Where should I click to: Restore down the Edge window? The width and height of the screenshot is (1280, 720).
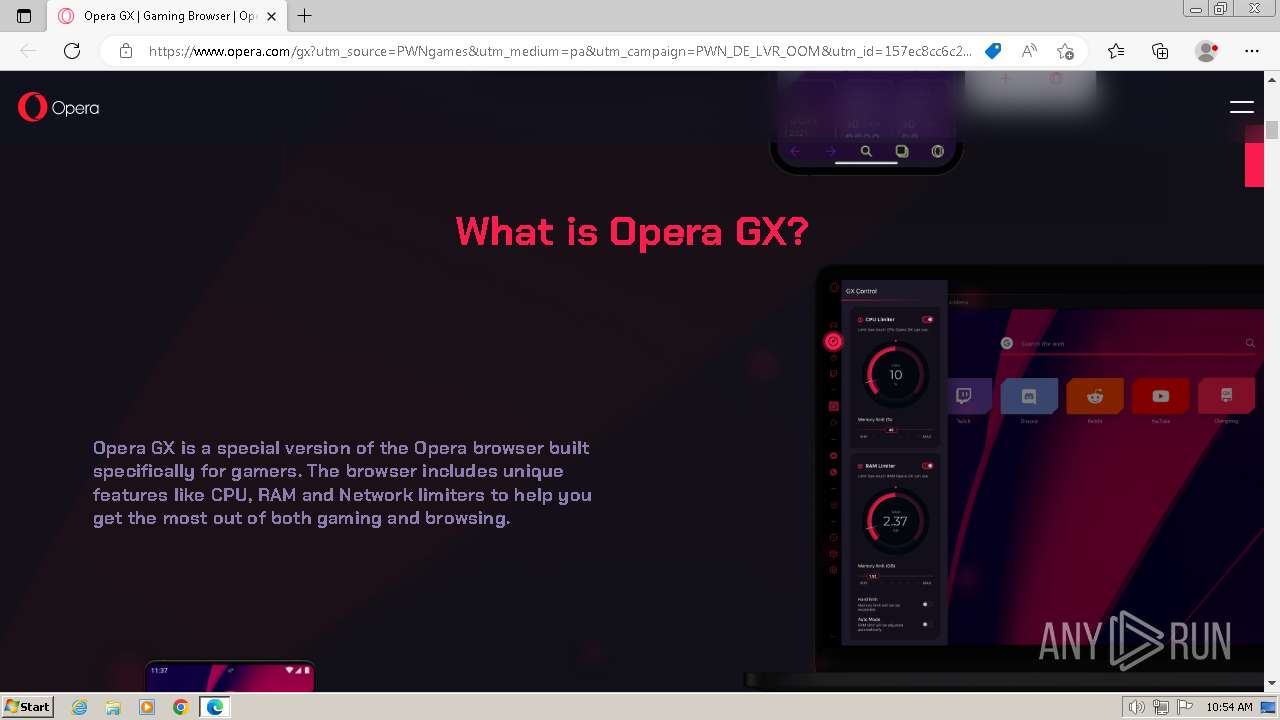(1221, 9)
